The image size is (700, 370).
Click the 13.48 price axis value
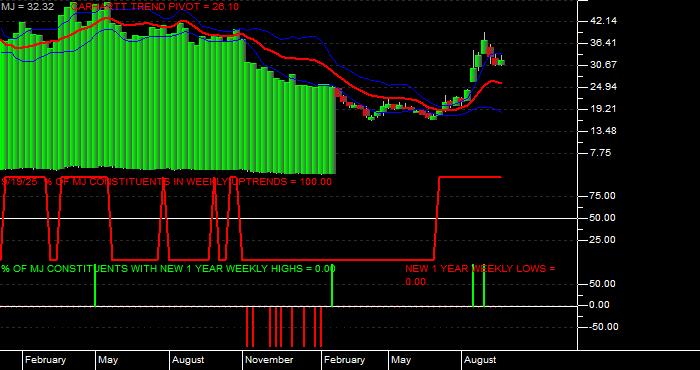[x=603, y=131]
